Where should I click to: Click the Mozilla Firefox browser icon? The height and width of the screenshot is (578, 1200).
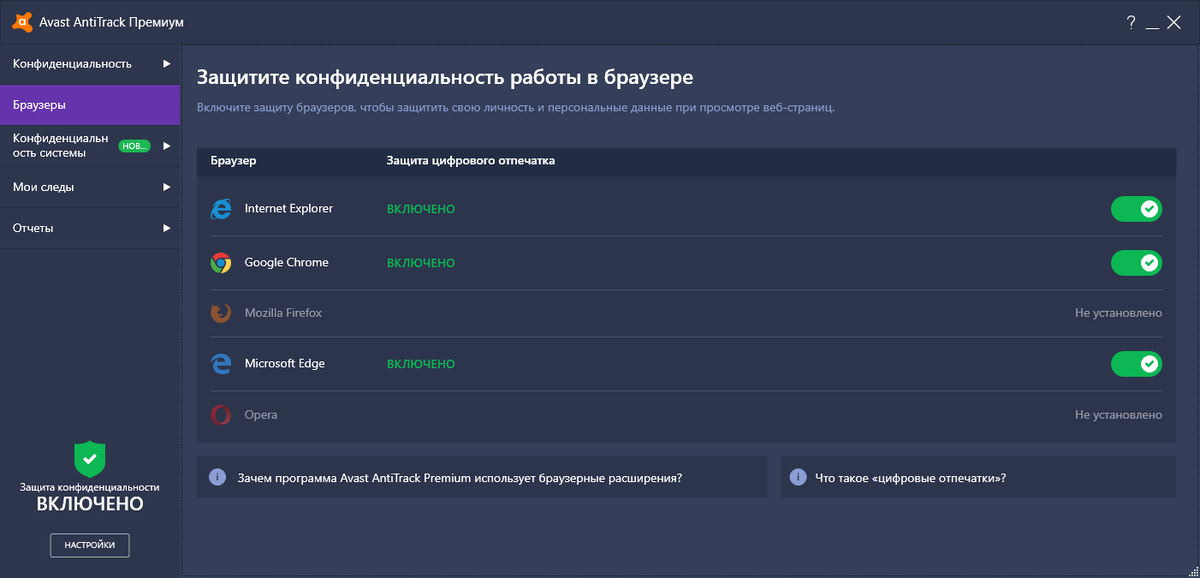220,313
